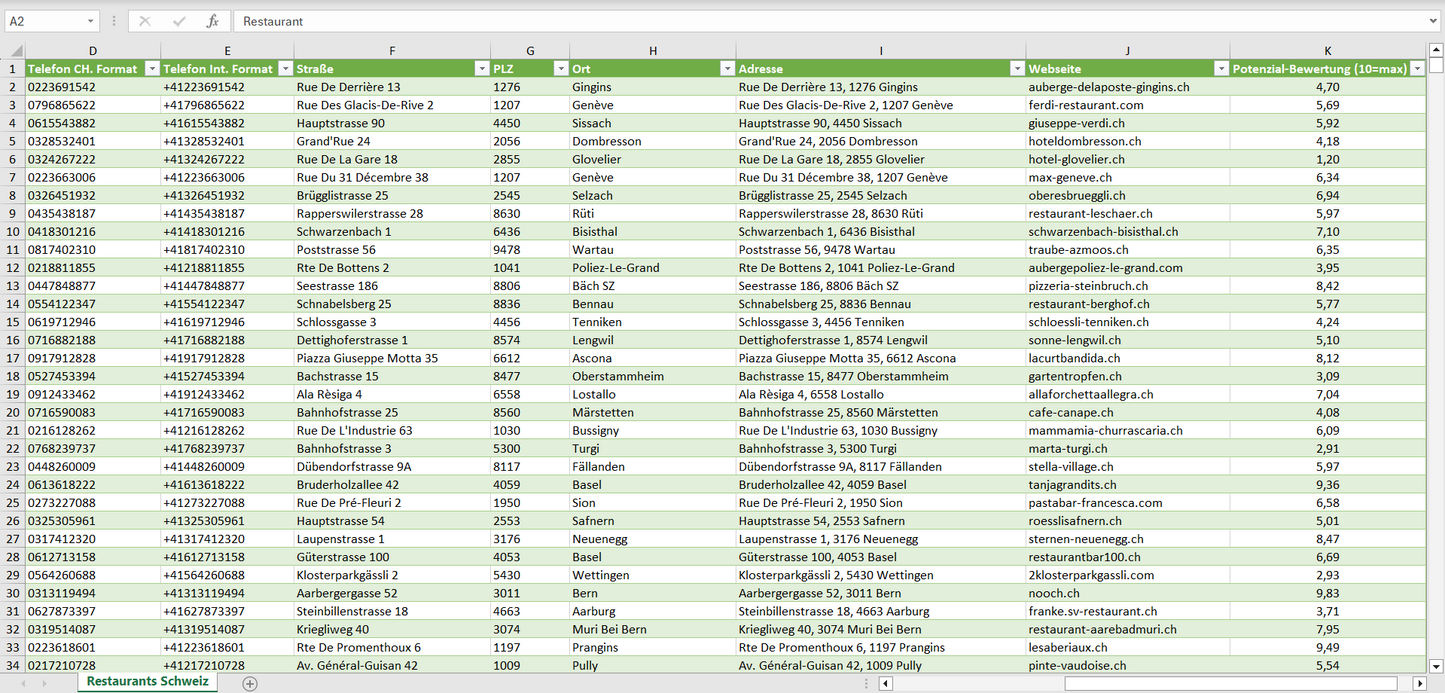Screen dimensions: 1445x693
Task: Click the horizontal scrollbar thumb
Action: (x=1238, y=683)
